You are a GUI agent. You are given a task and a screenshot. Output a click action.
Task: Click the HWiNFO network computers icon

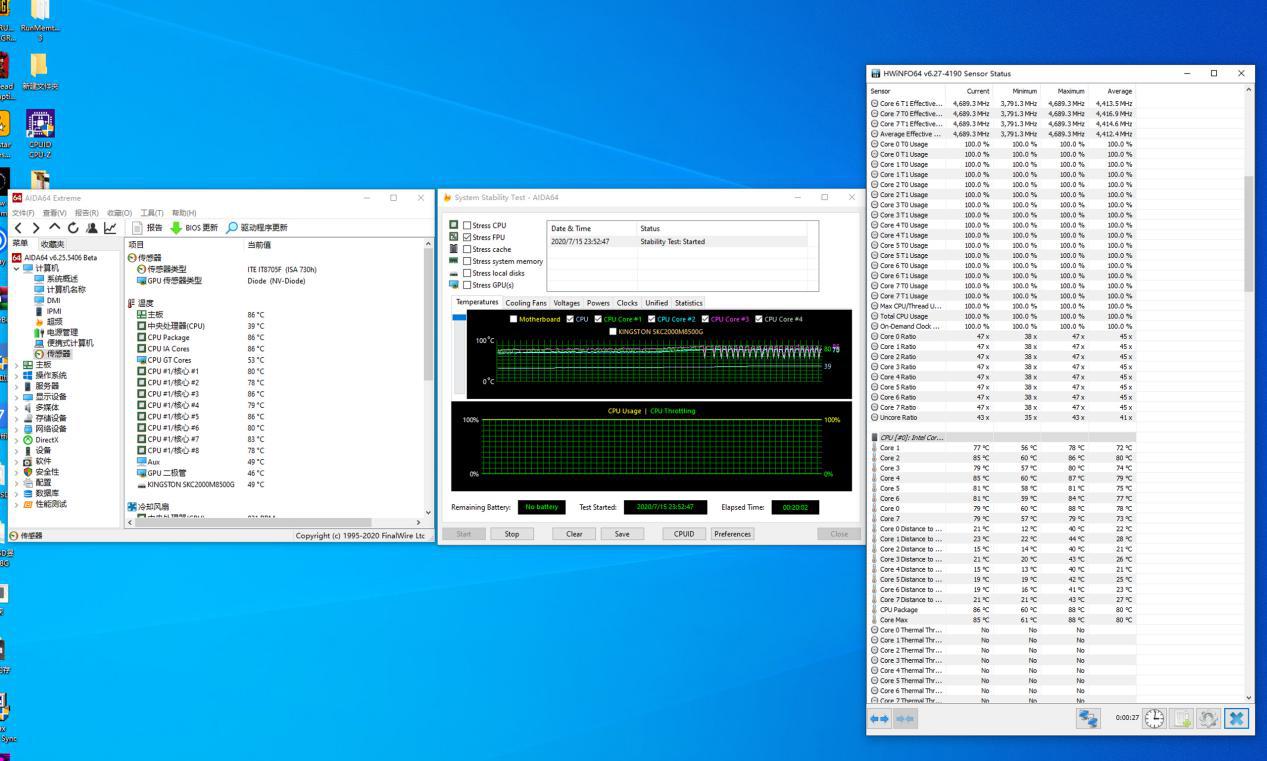coord(1088,718)
